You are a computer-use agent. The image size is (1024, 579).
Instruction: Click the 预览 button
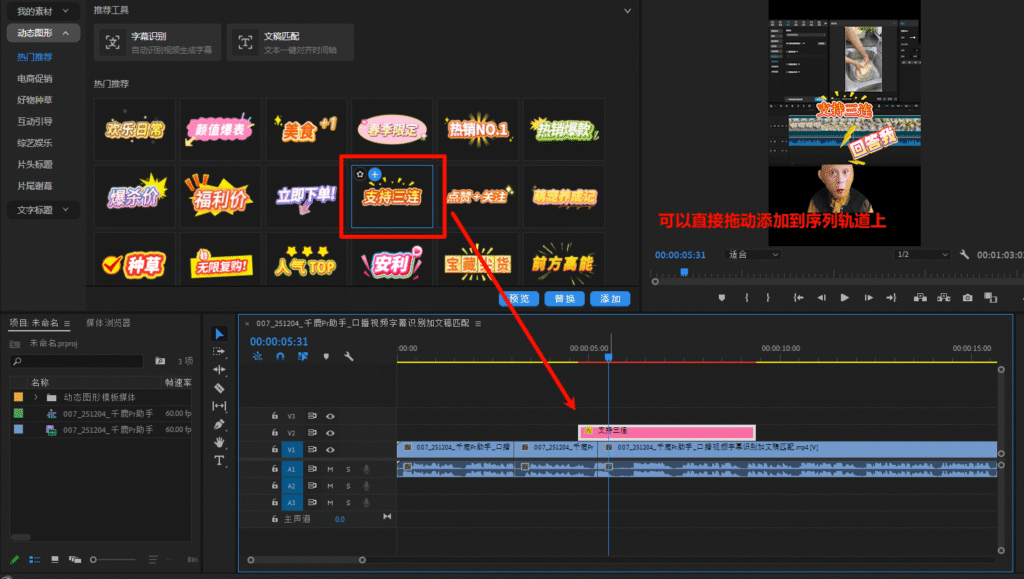pos(518,298)
